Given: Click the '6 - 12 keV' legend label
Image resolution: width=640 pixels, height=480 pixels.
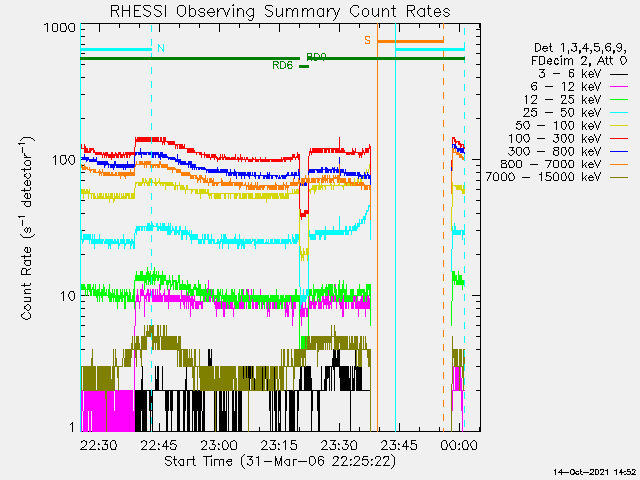Looking at the screenshot, I should coord(566,87).
